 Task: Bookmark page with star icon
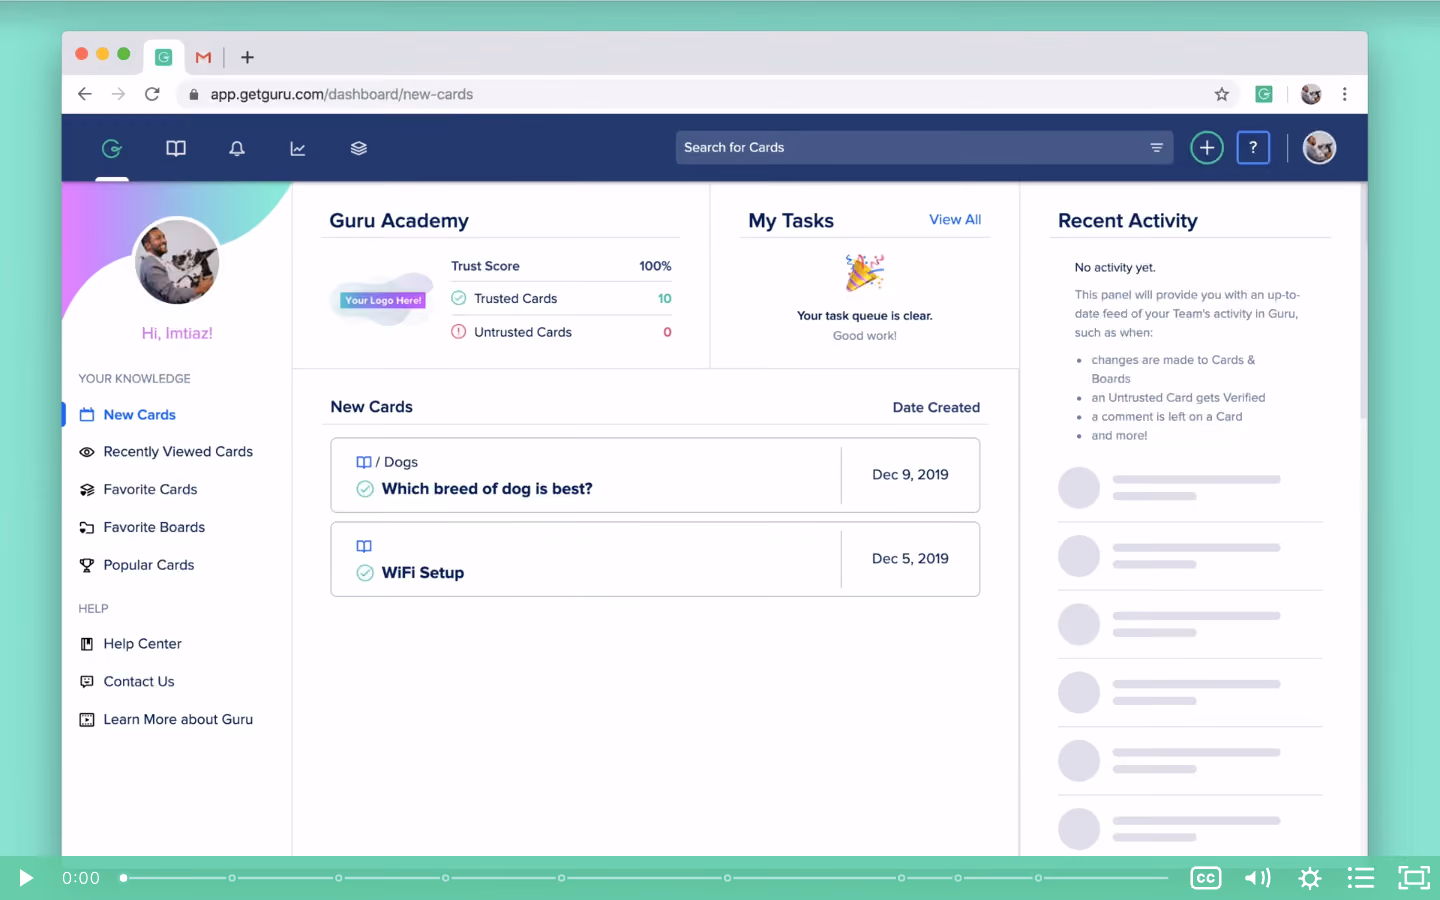(1221, 94)
